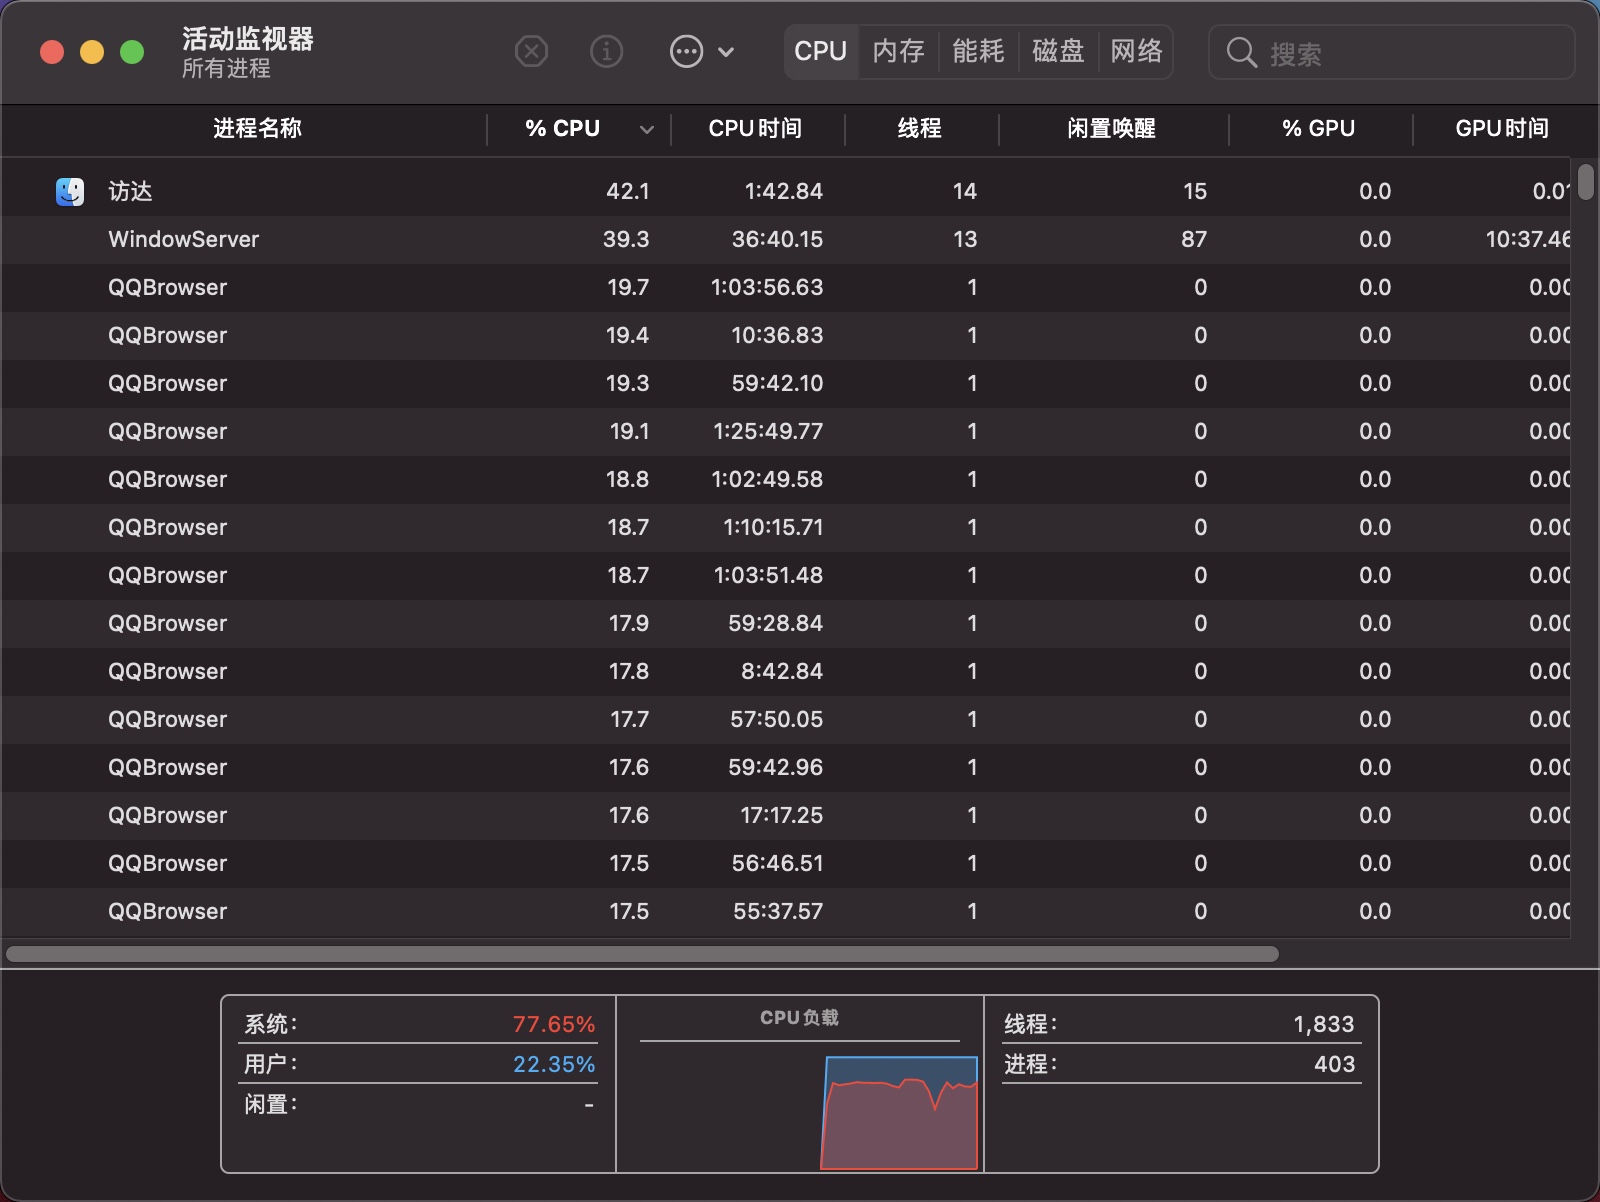The height and width of the screenshot is (1202, 1600).
Task: Click the horizontal scrollbar below the table
Action: tap(642, 954)
